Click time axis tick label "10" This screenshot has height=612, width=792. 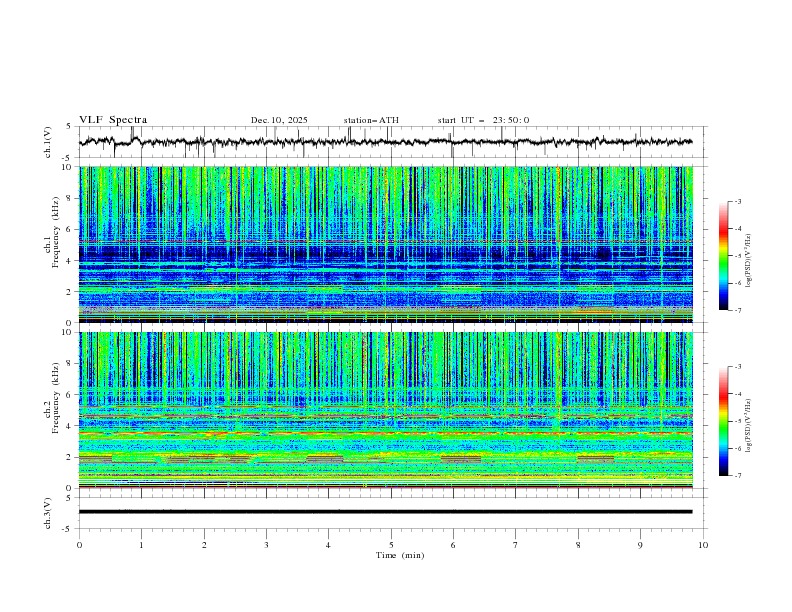(703, 545)
